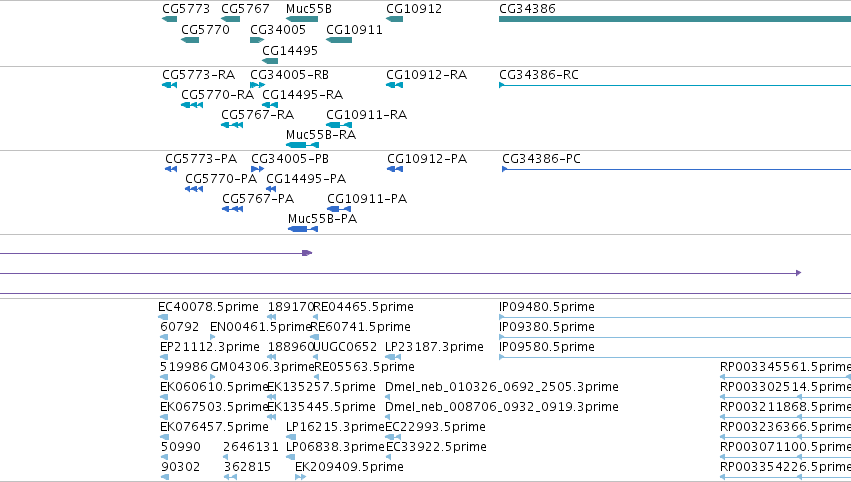Select the EN00461.5prime EST label
The width and height of the screenshot is (851, 482).
[261, 327]
